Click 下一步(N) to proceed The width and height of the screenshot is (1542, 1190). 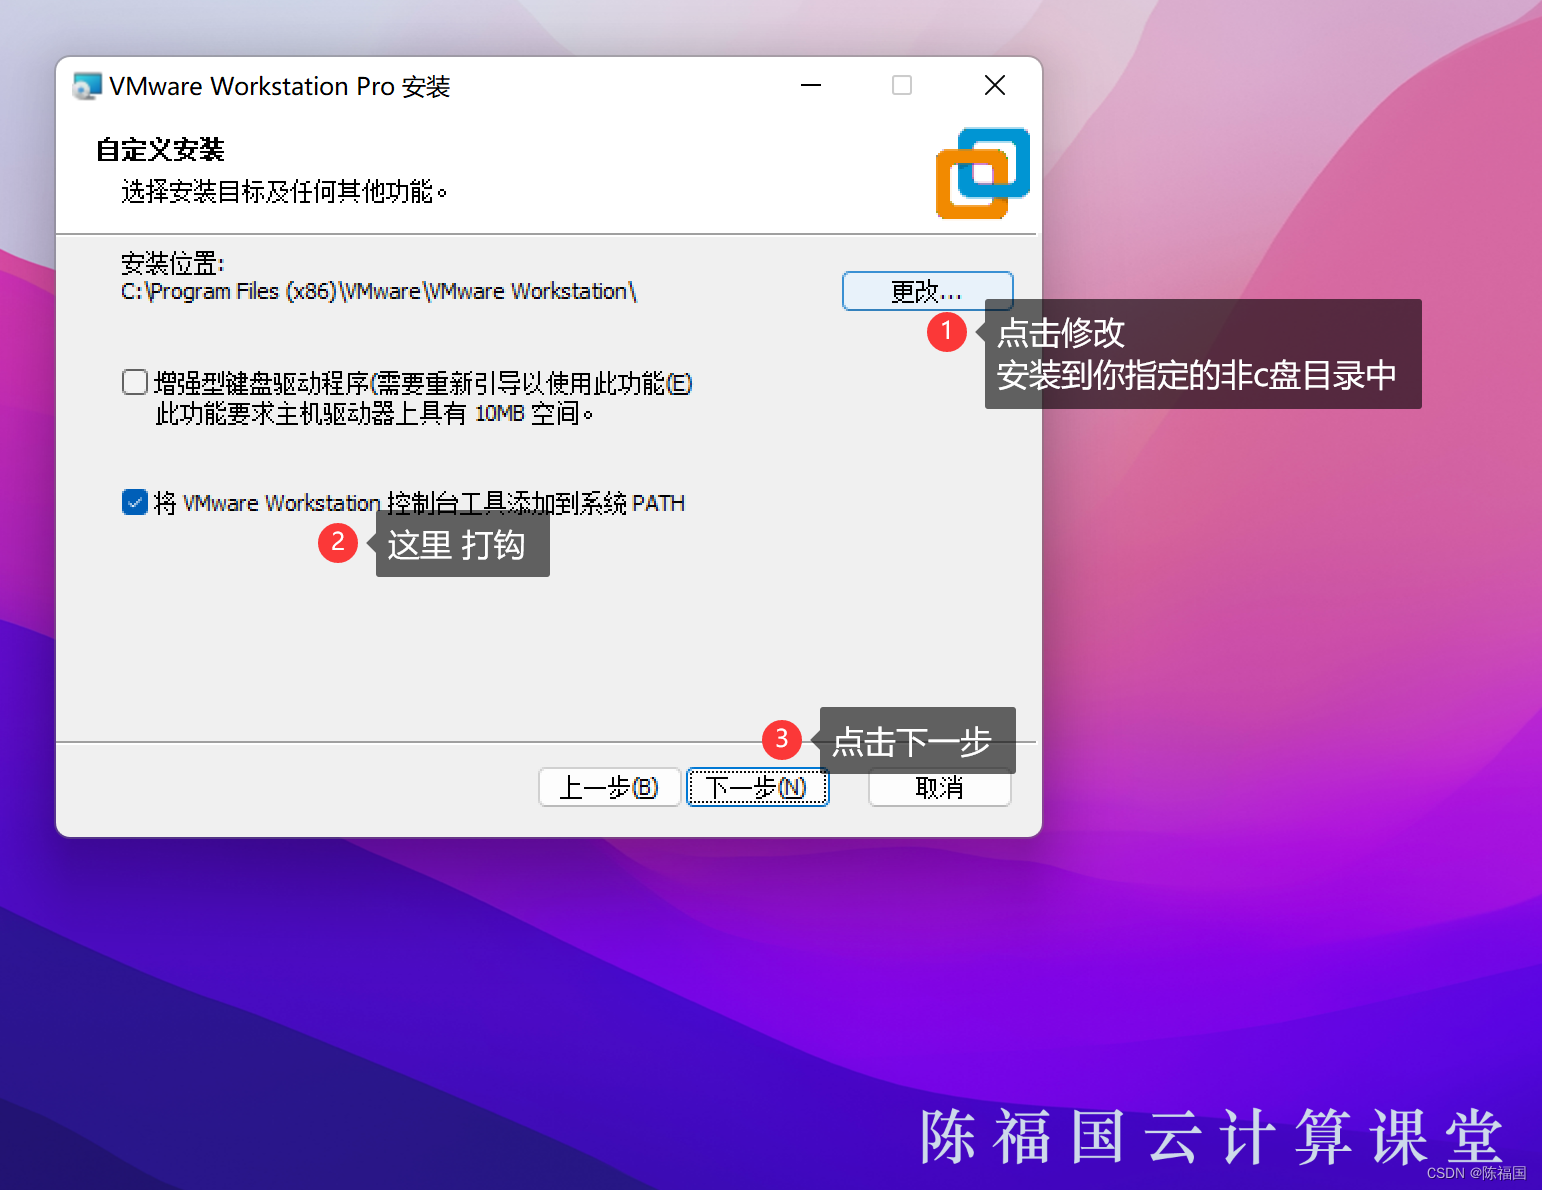click(x=757, y=787)
